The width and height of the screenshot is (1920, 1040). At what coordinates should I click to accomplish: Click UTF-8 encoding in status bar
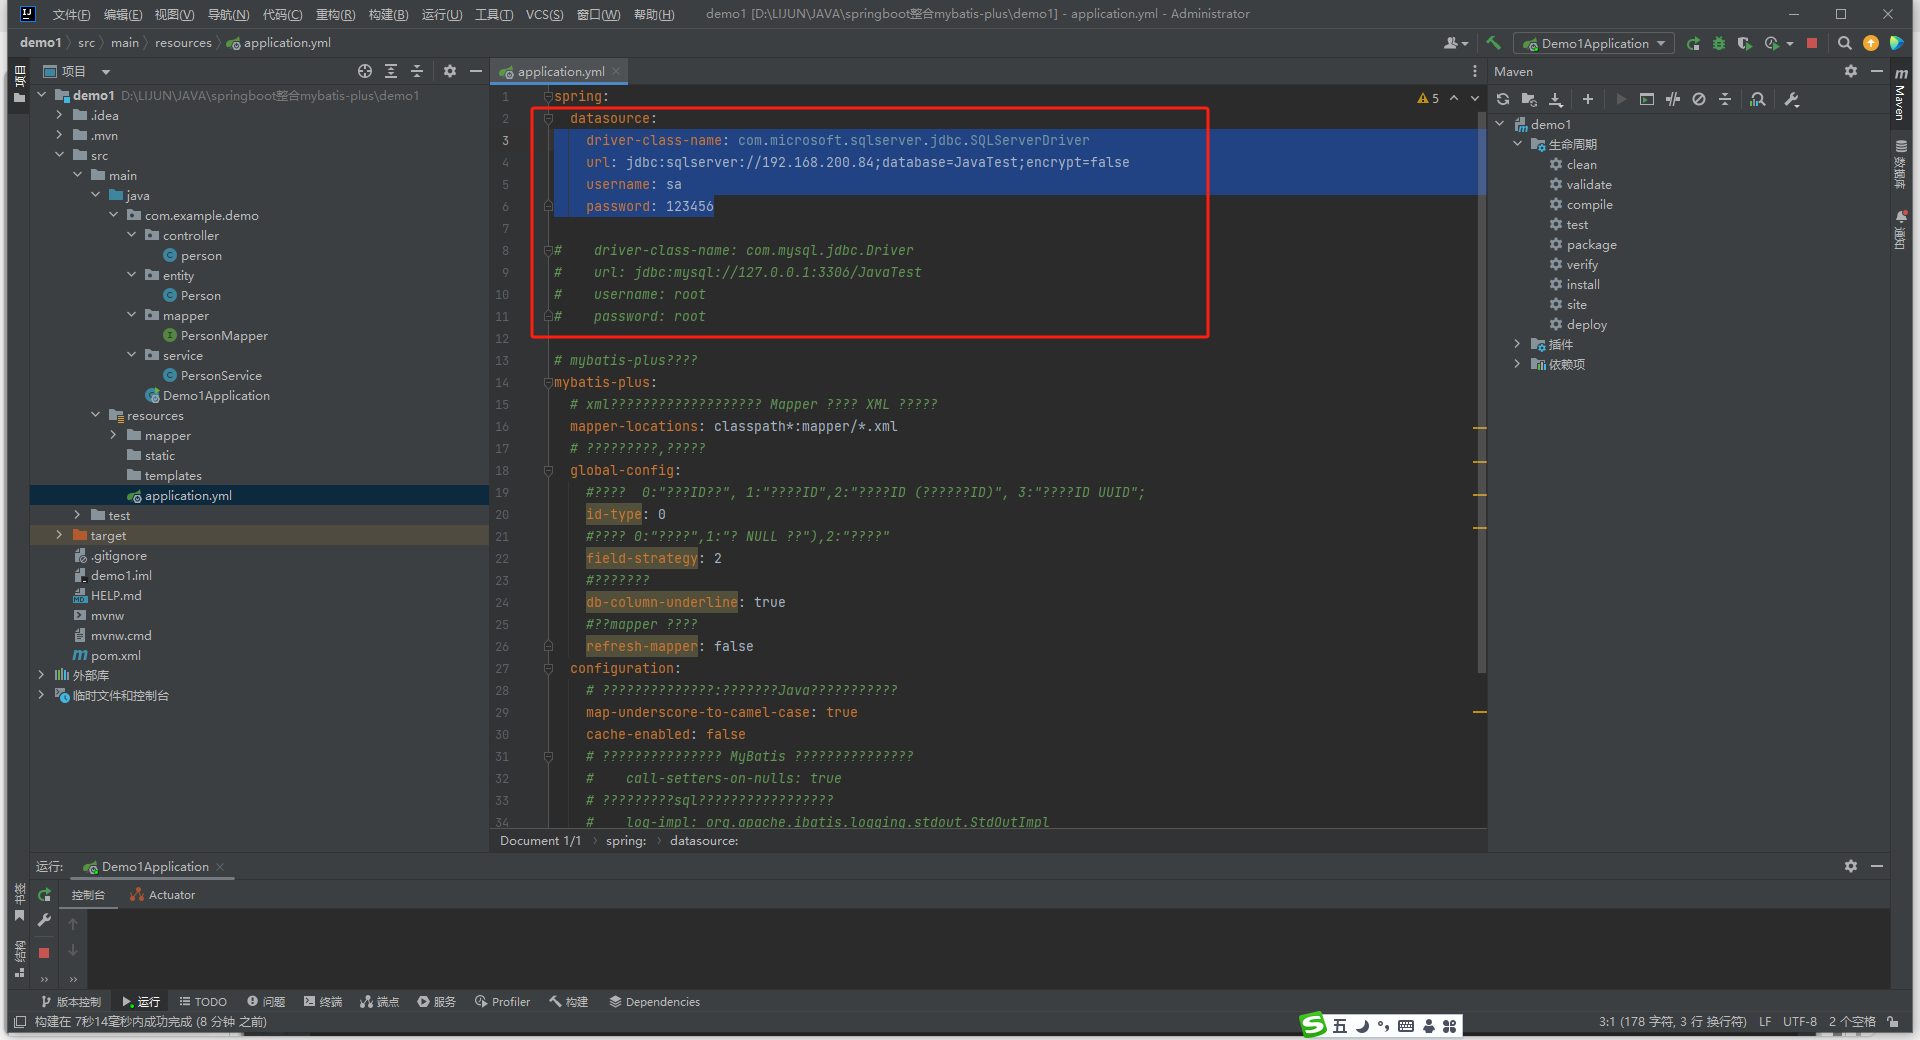(x=1800, y=1021)
